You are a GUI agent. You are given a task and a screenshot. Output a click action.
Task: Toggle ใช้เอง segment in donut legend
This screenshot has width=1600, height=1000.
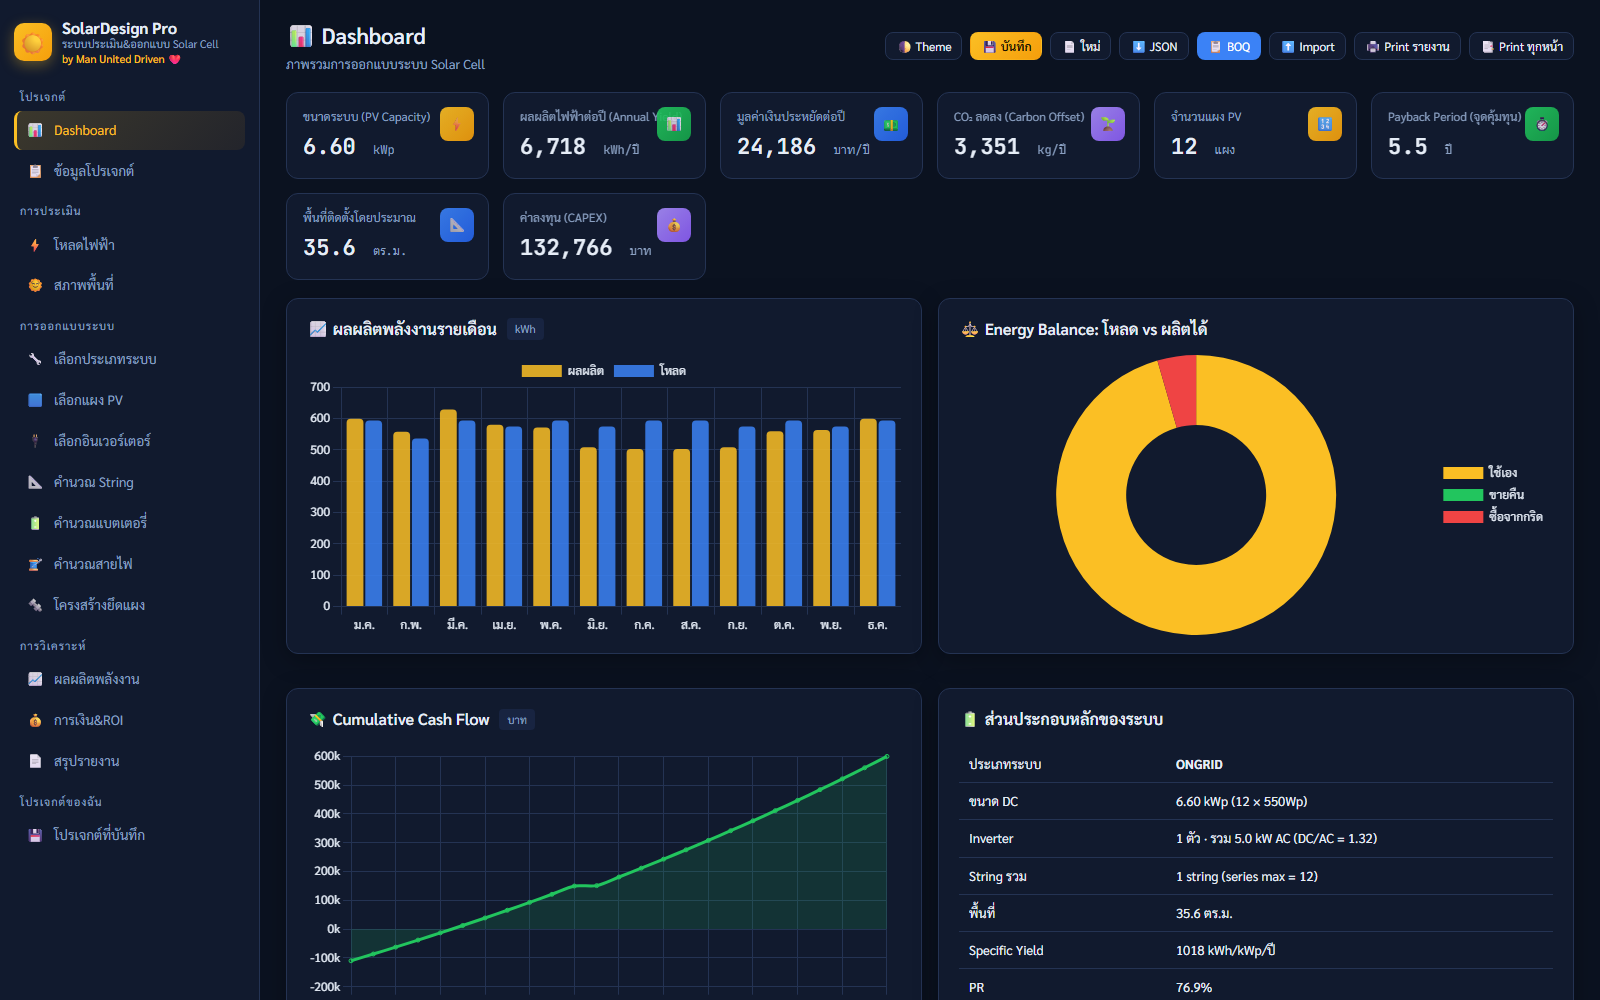click(x=1480, y=473)
